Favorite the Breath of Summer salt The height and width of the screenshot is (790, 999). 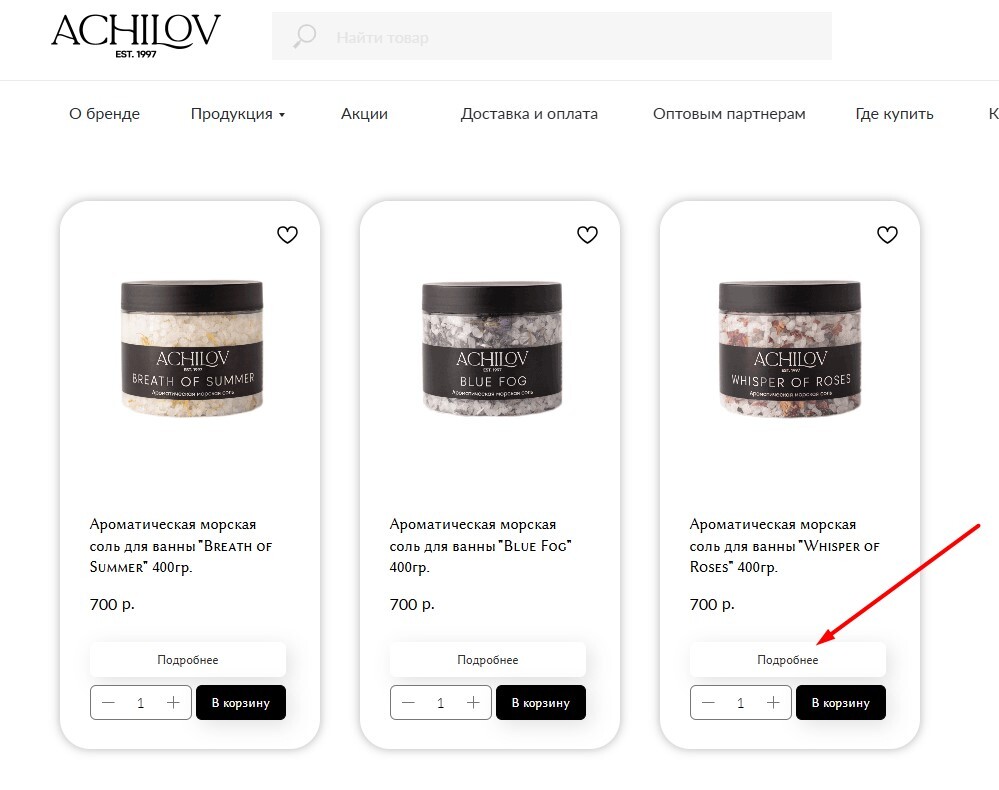[x=287, y=235]
